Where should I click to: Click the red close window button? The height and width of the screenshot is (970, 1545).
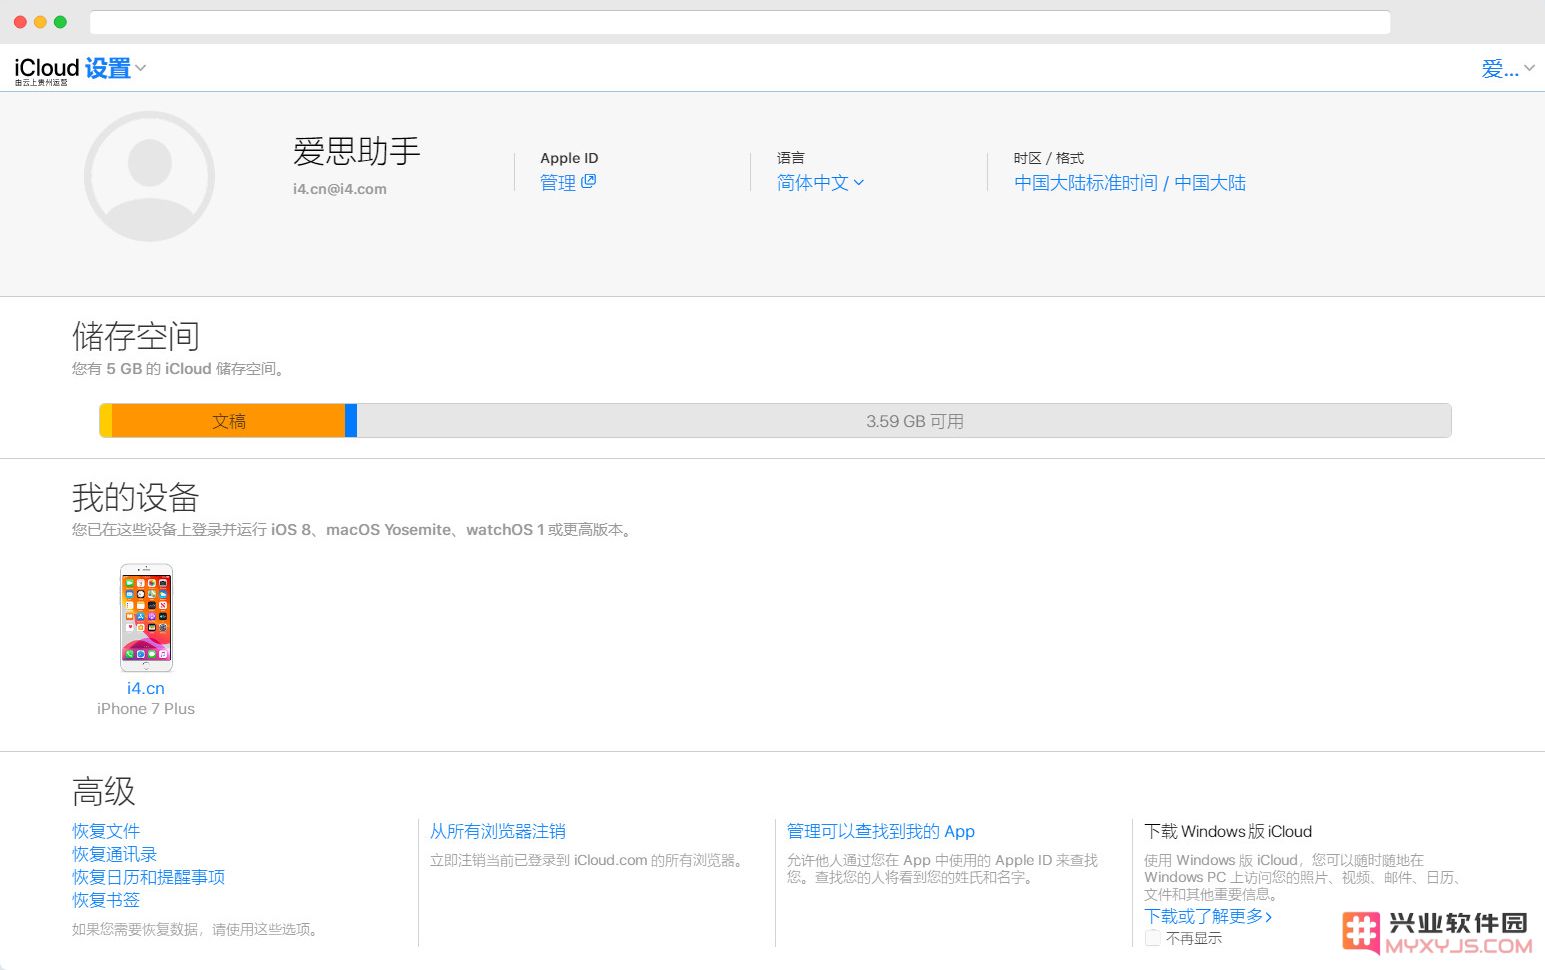click(20, 22)
